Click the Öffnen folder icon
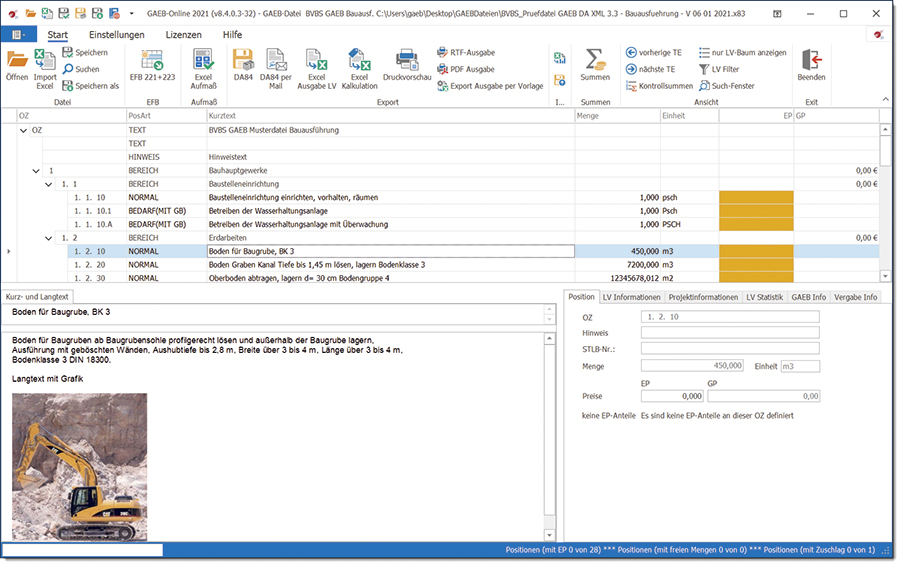900x565 pixels. 17,60
